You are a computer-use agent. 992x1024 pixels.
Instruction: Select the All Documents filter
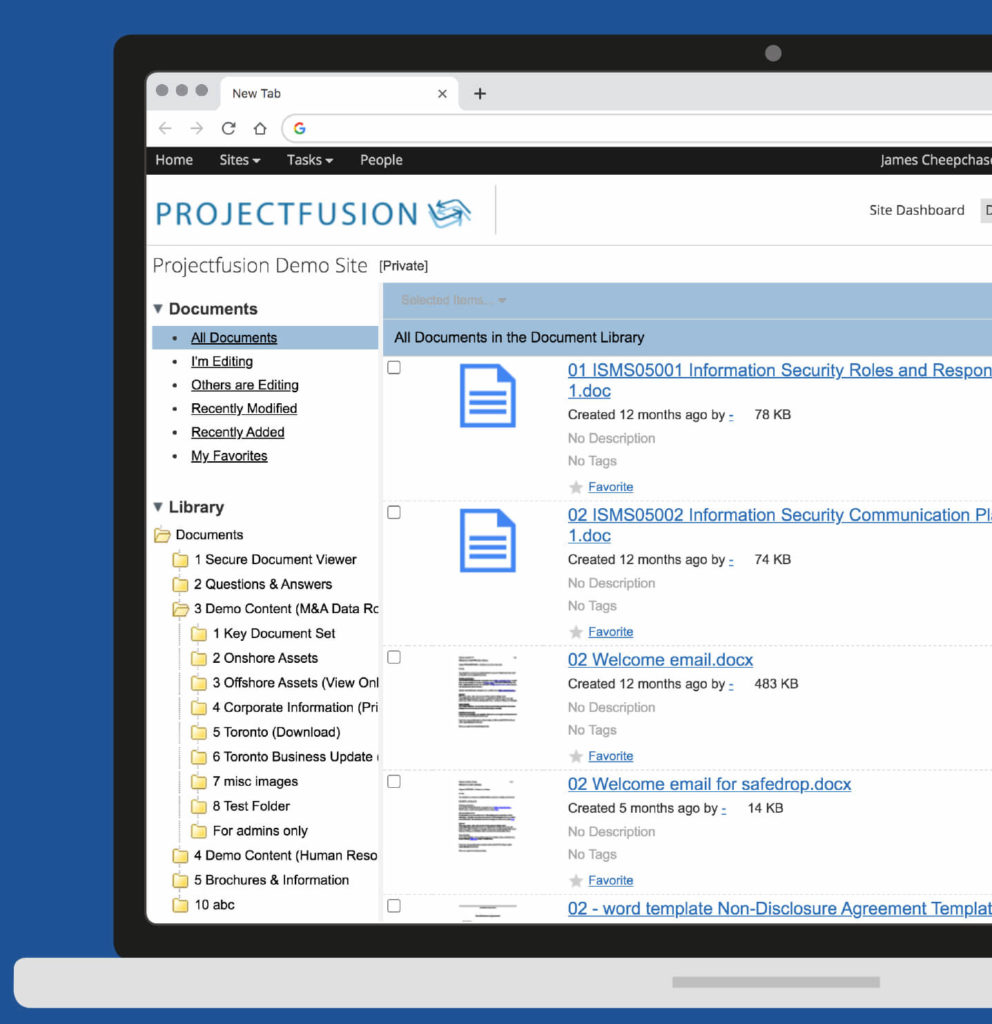[x=234, y=338]
